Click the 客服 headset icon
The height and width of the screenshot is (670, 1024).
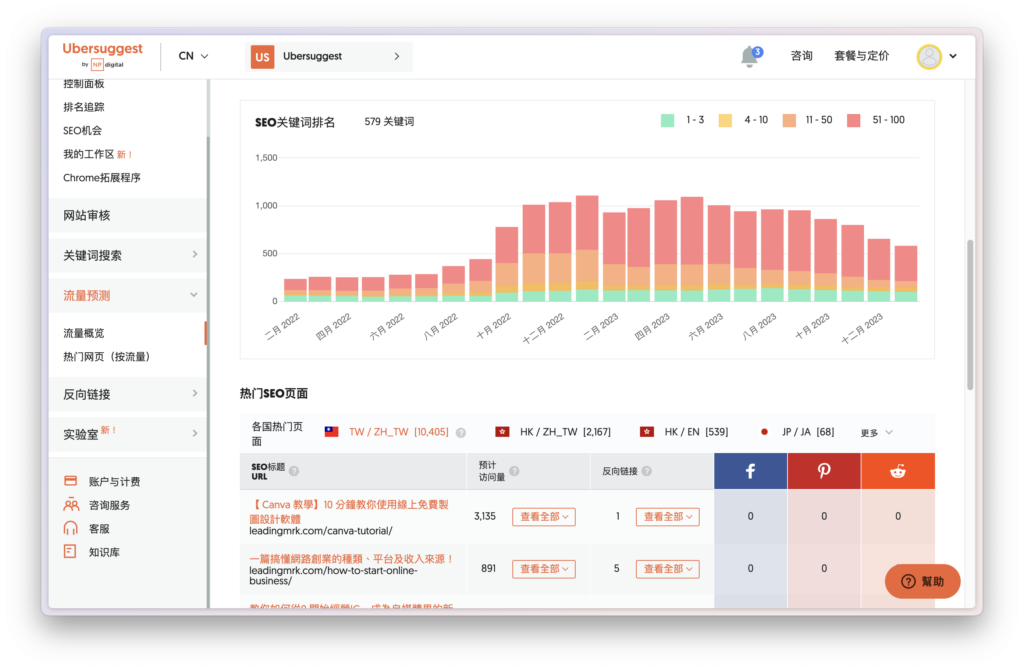click(x=71, y=528)
